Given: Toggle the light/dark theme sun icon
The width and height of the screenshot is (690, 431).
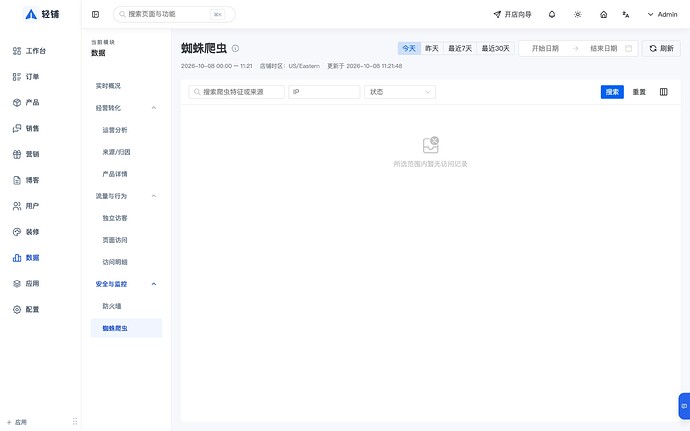Looking at the screenshot, I should click(x=578, y=15).
